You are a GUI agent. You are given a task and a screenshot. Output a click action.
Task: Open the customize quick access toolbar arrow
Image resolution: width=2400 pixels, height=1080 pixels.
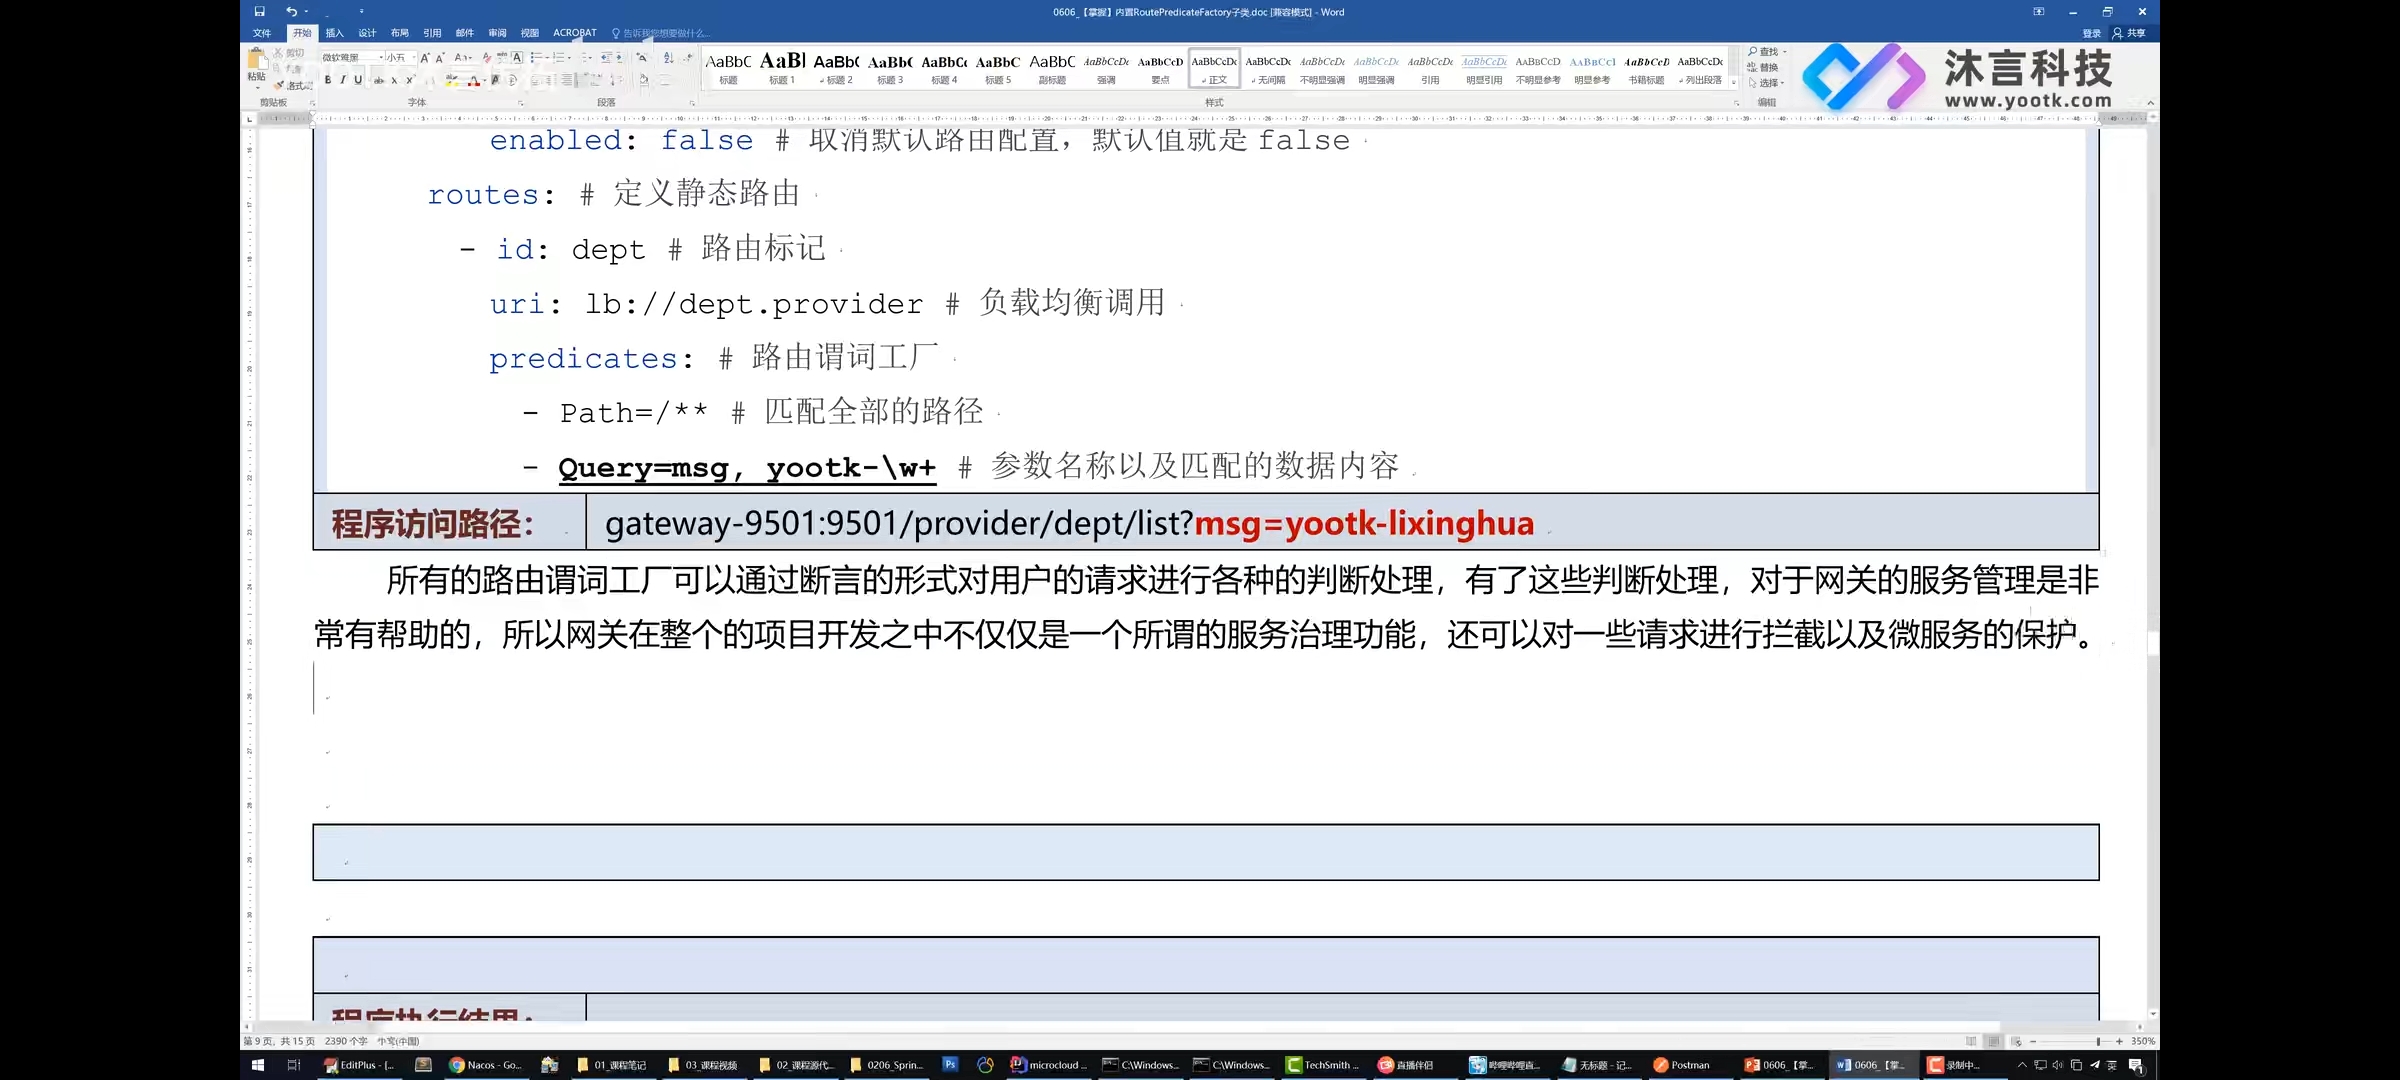tap(361, 12)
